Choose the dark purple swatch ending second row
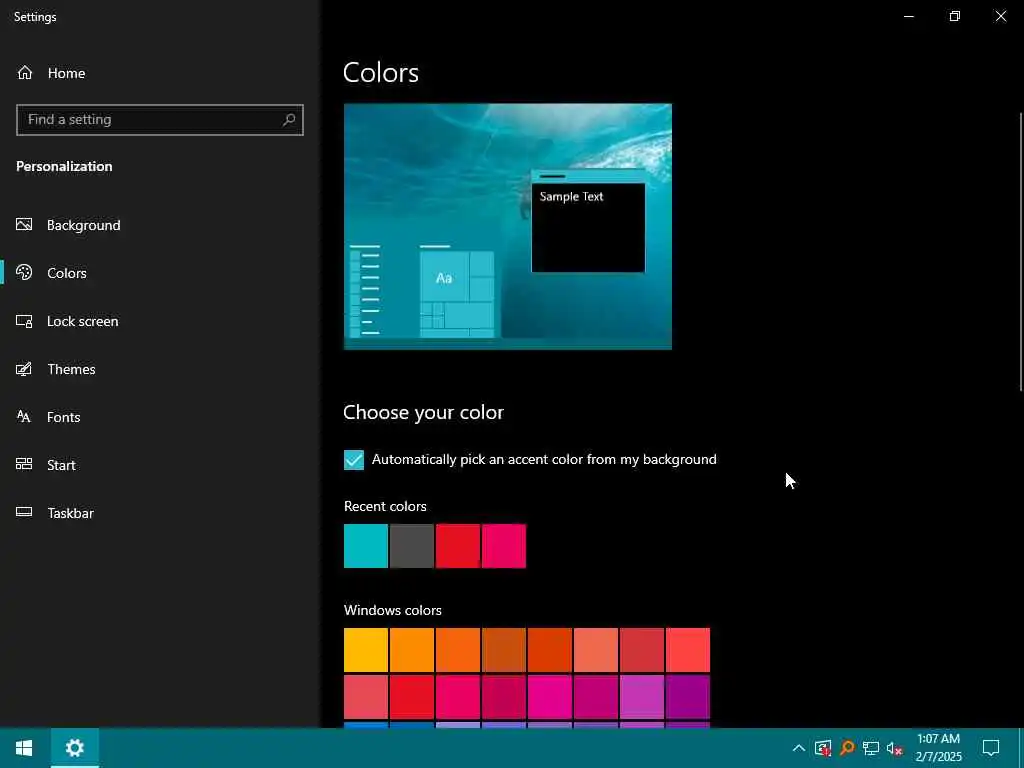 (x=688, y=697)
